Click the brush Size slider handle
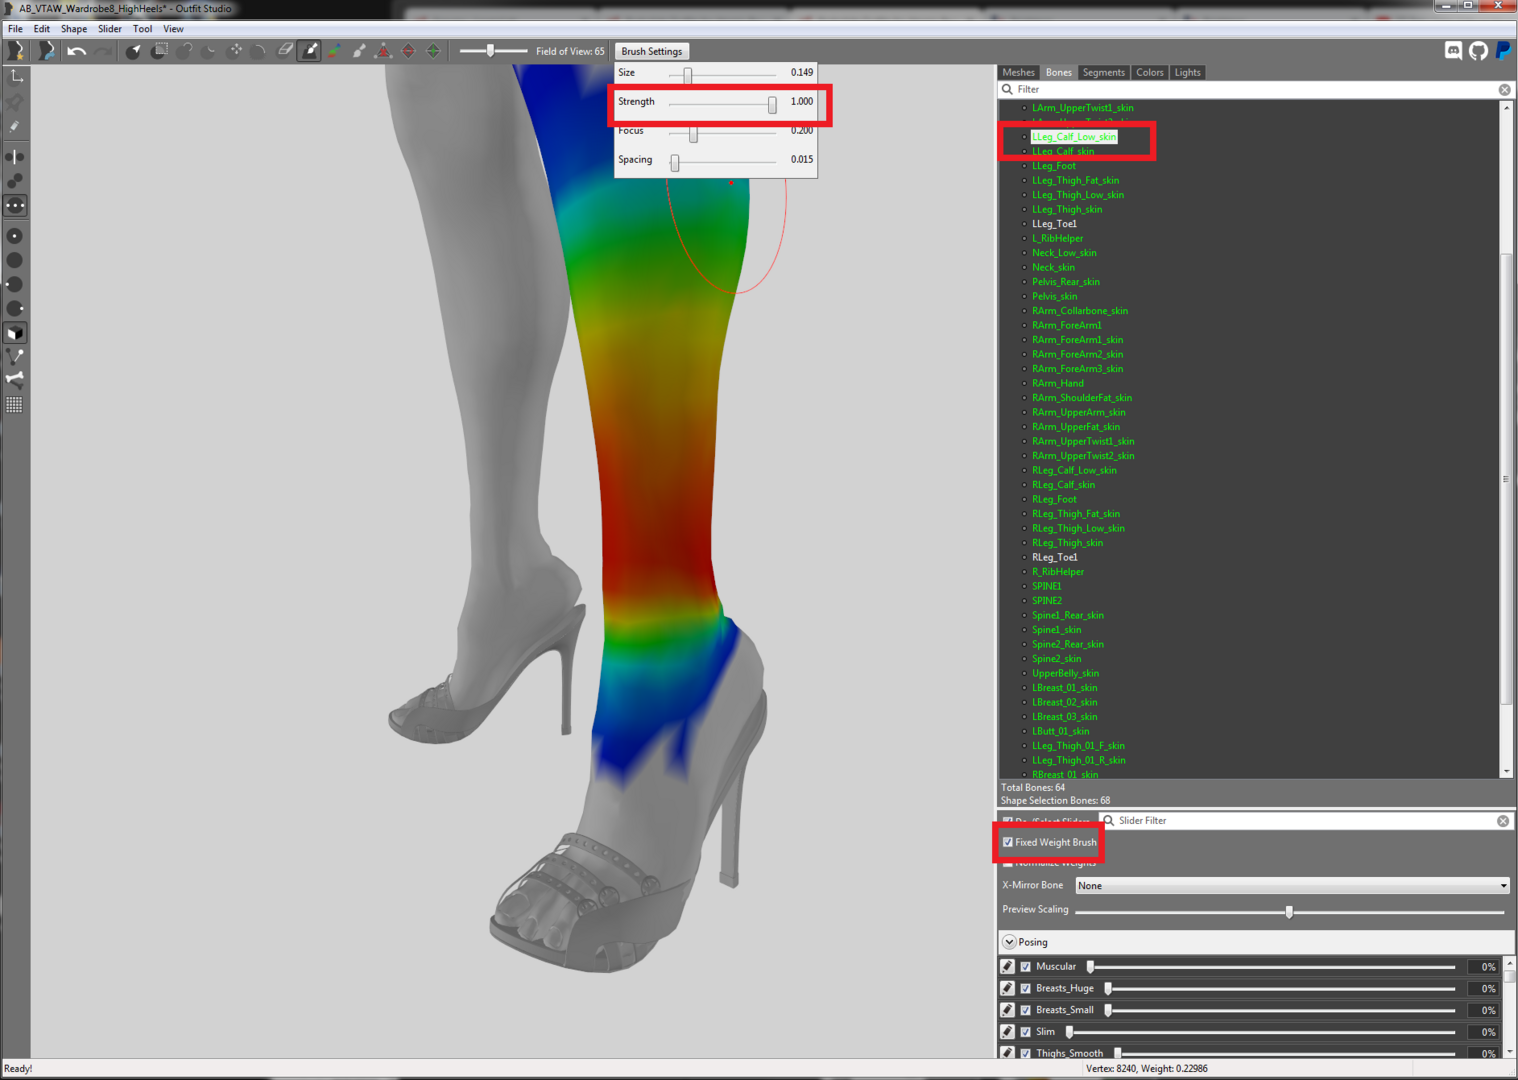 point(688,75)
